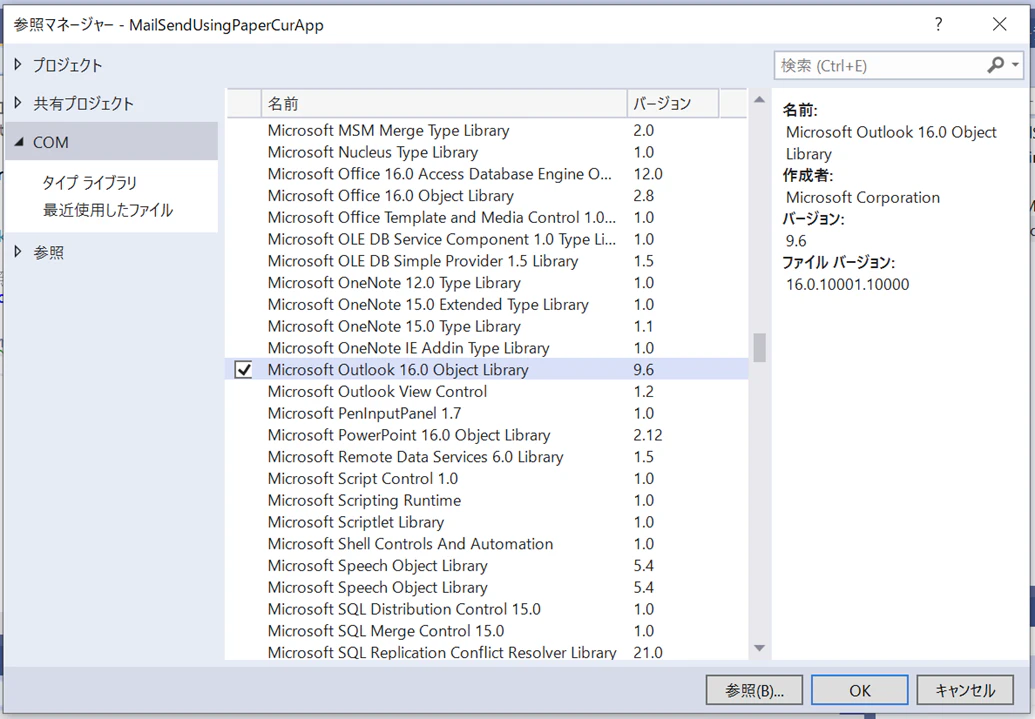Screen dimensions: 1035x719
Task: Select Microsoft Remote Data Services 6.0 Library
Action: [x=486, y=457]
